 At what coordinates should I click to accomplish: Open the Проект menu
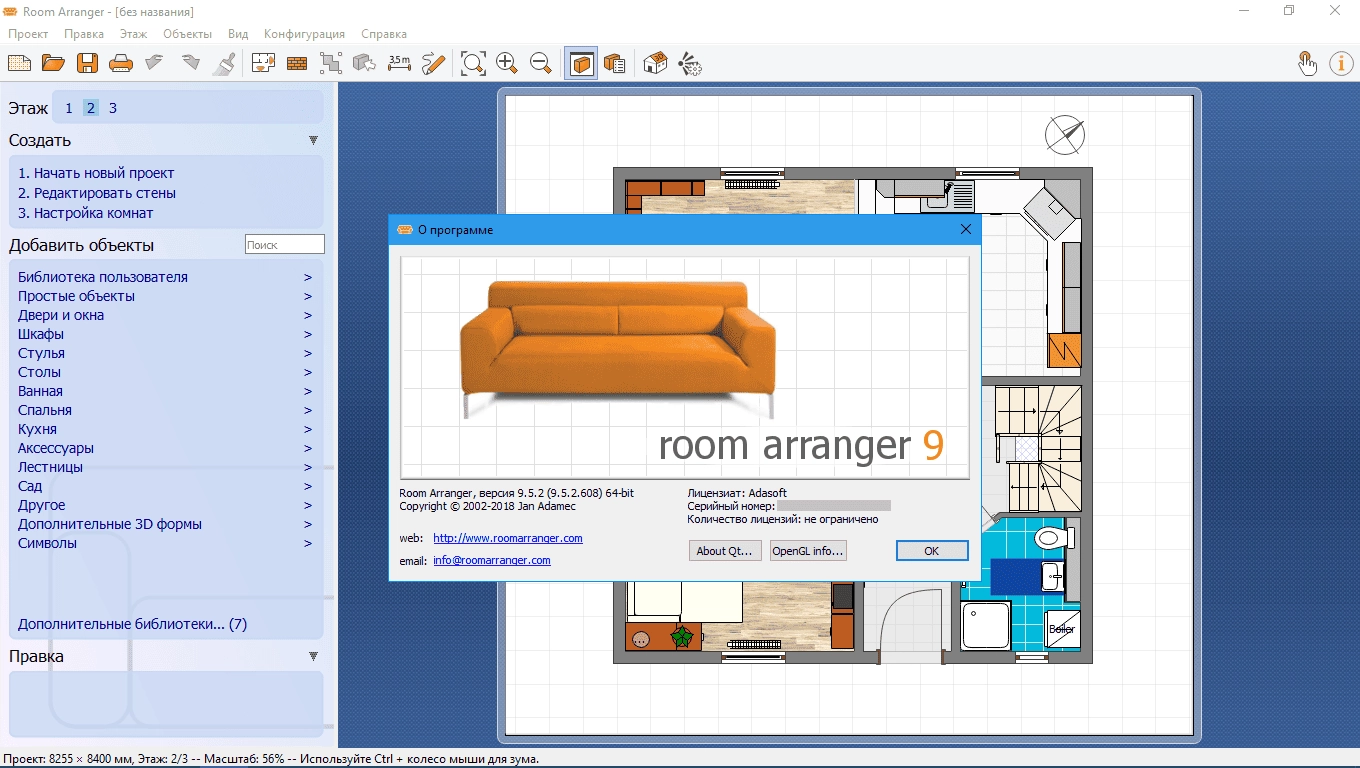[28, 34]
